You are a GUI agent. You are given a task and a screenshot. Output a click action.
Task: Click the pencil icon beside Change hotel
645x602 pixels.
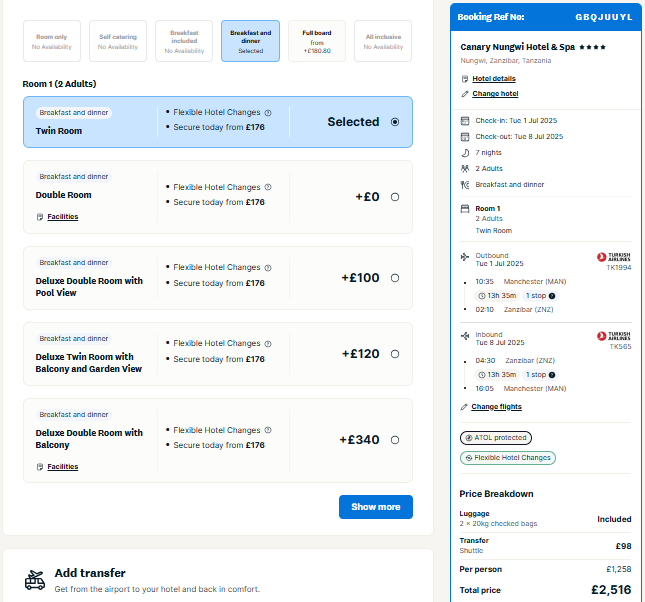click(465, 94)
